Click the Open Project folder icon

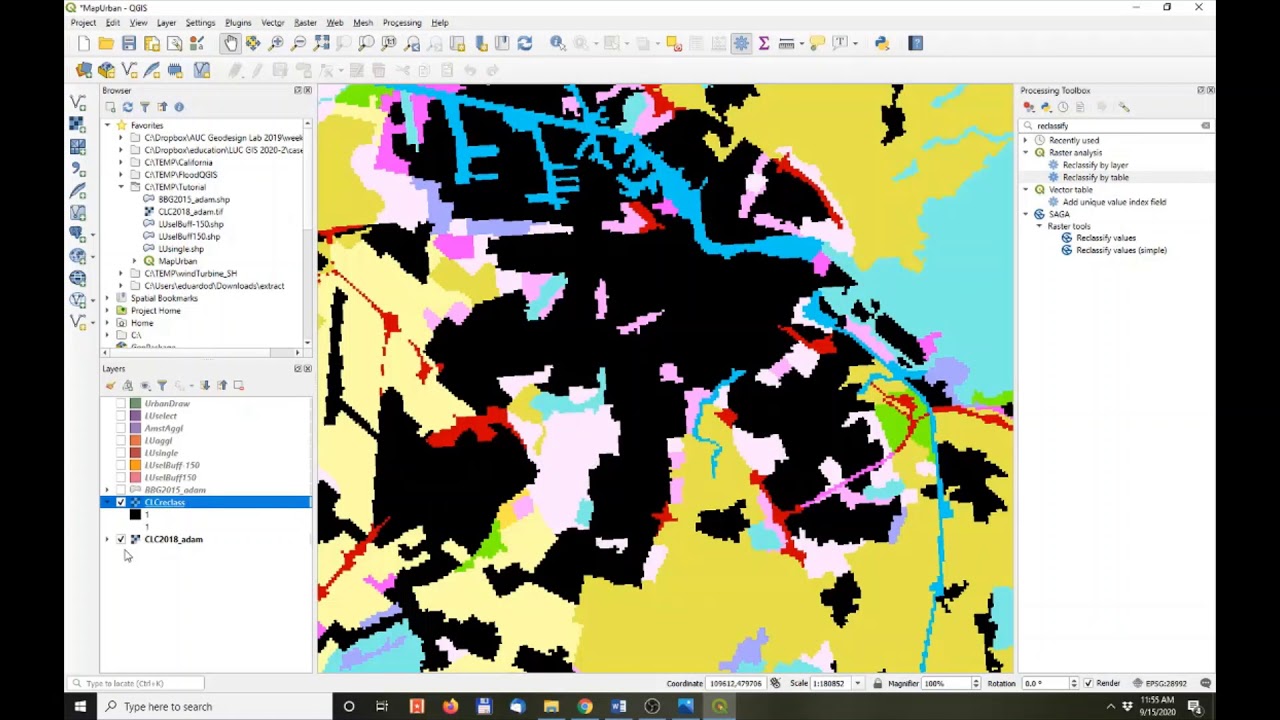106,43
